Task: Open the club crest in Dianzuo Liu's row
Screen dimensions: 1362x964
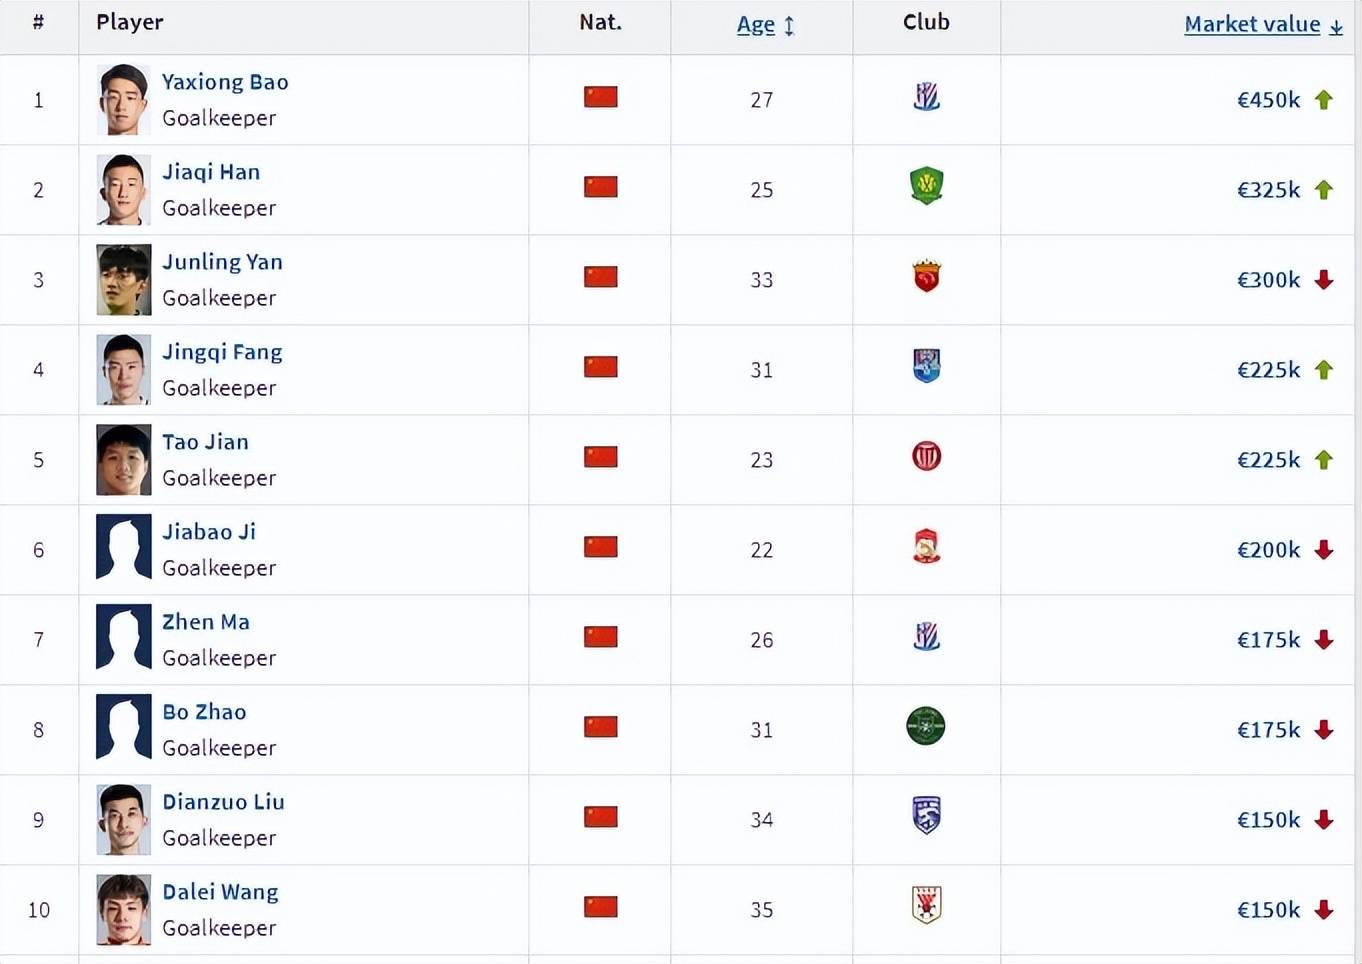Action: click(x=926, y=815)
